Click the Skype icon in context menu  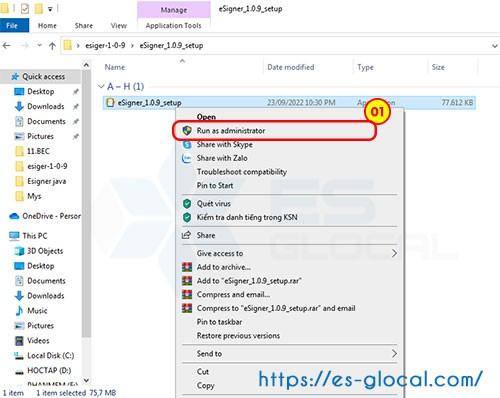[x=187, y=145]
